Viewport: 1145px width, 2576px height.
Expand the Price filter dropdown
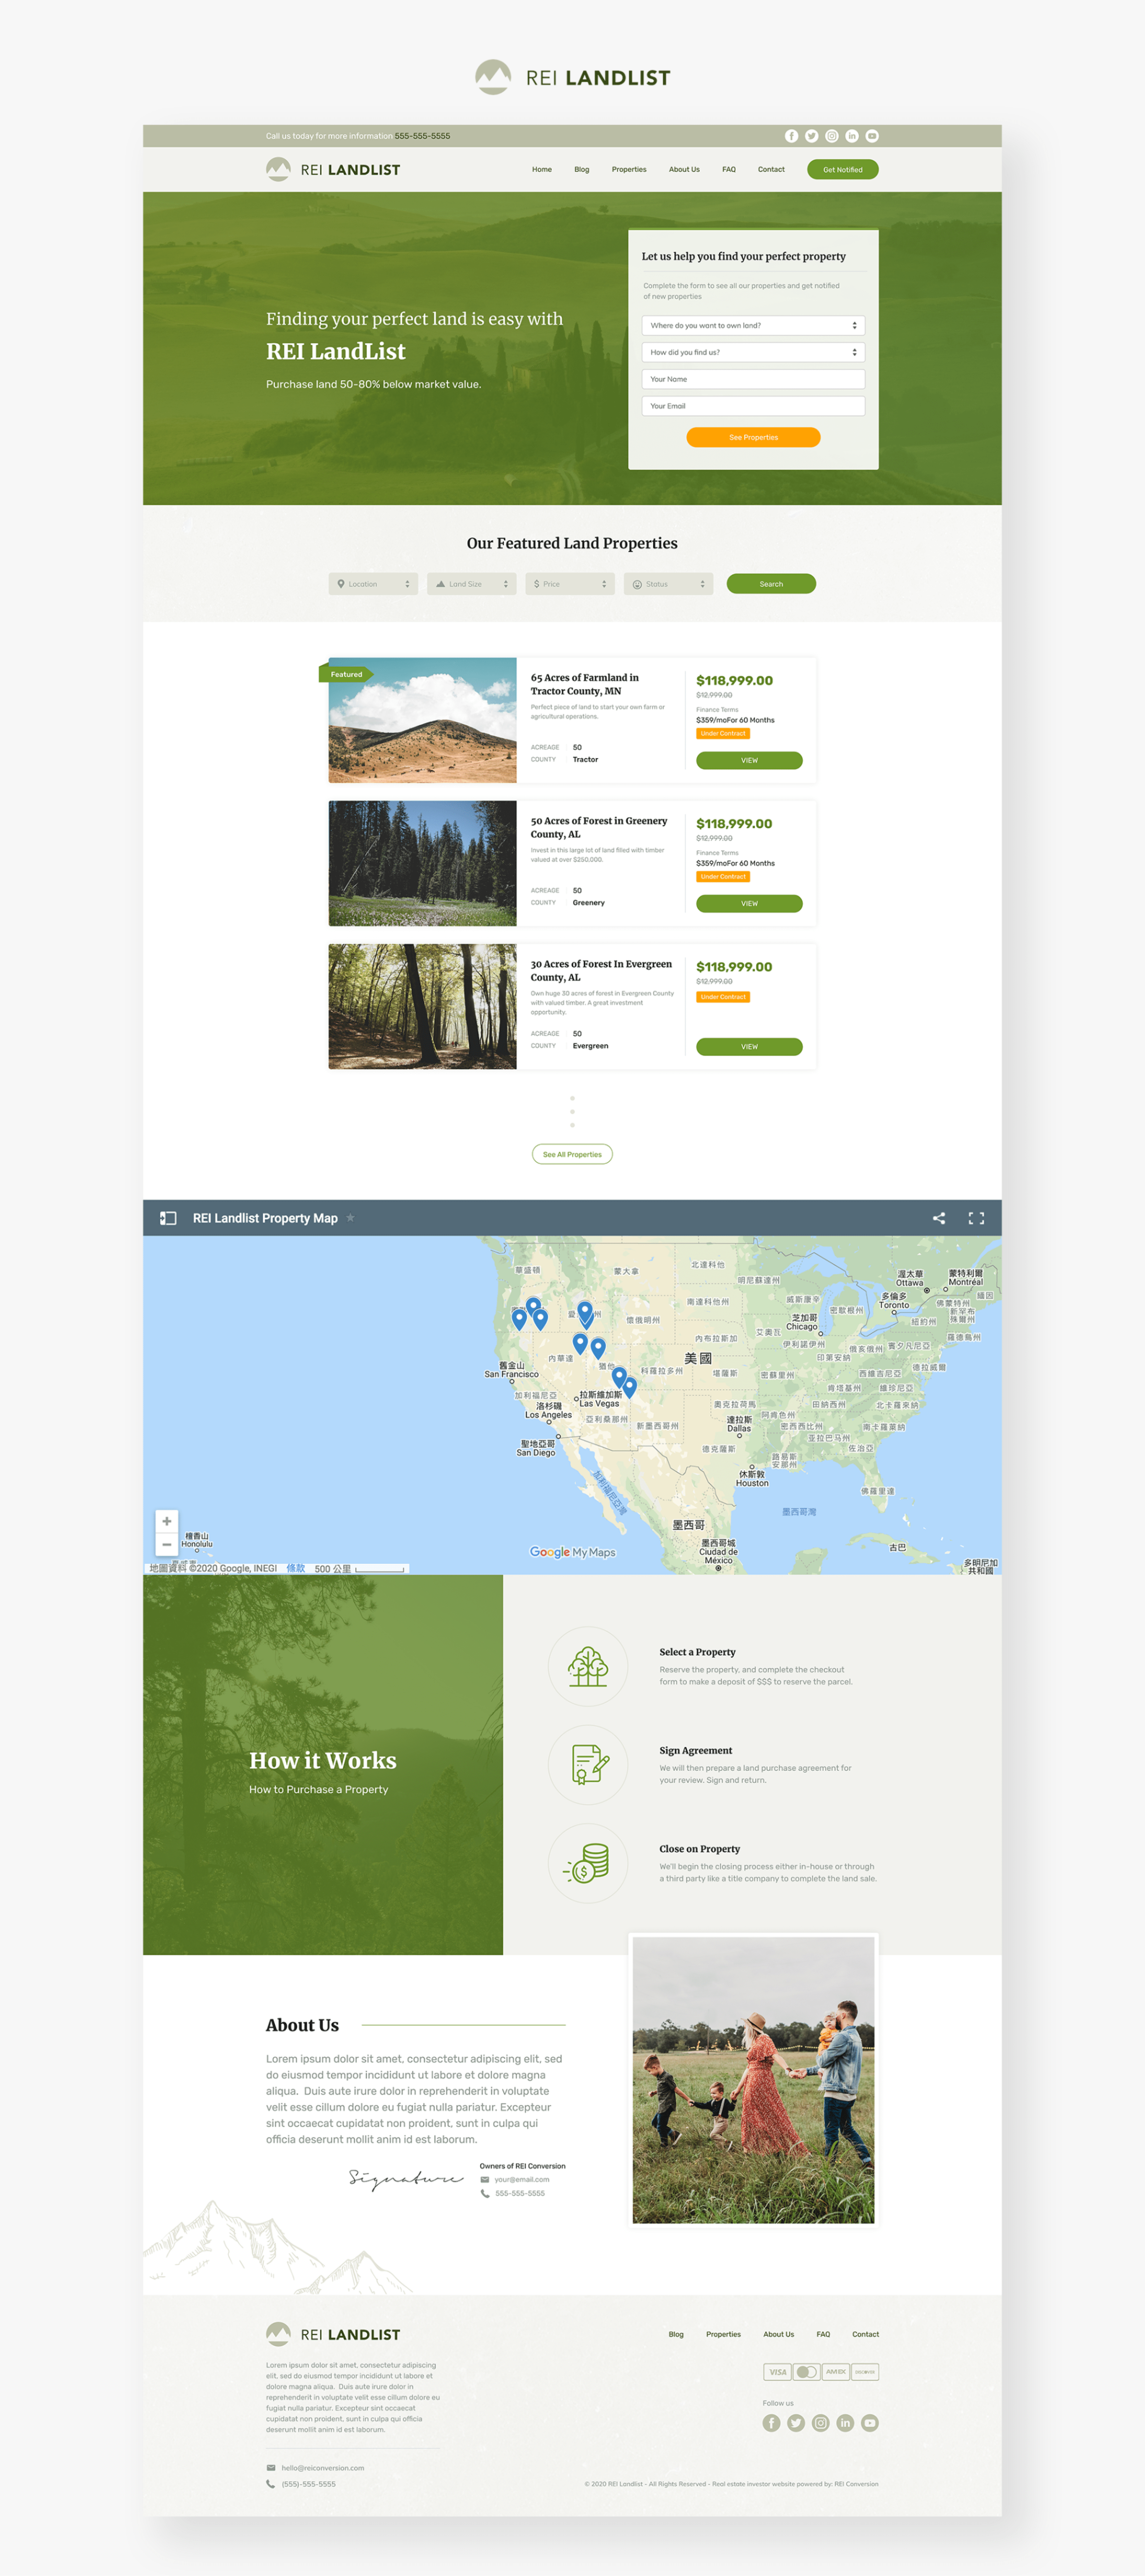point(570,584)
